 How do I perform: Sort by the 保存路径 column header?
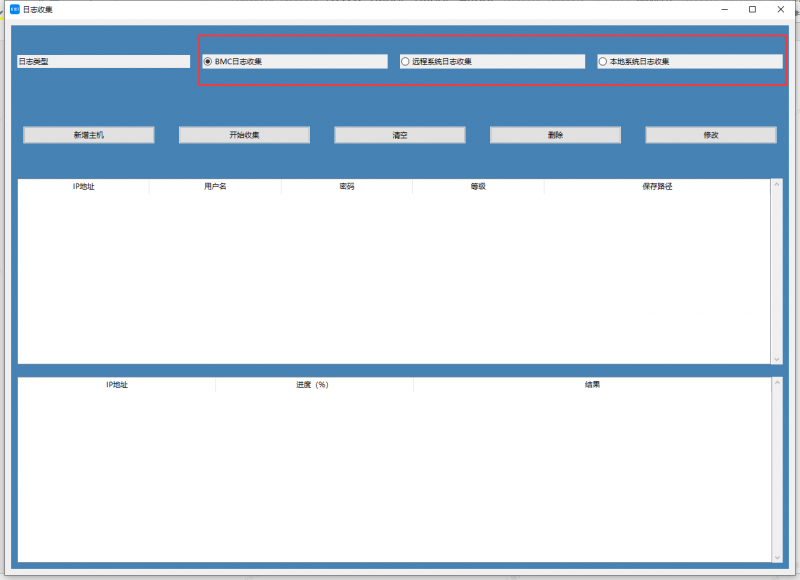[x=656, y=187]
